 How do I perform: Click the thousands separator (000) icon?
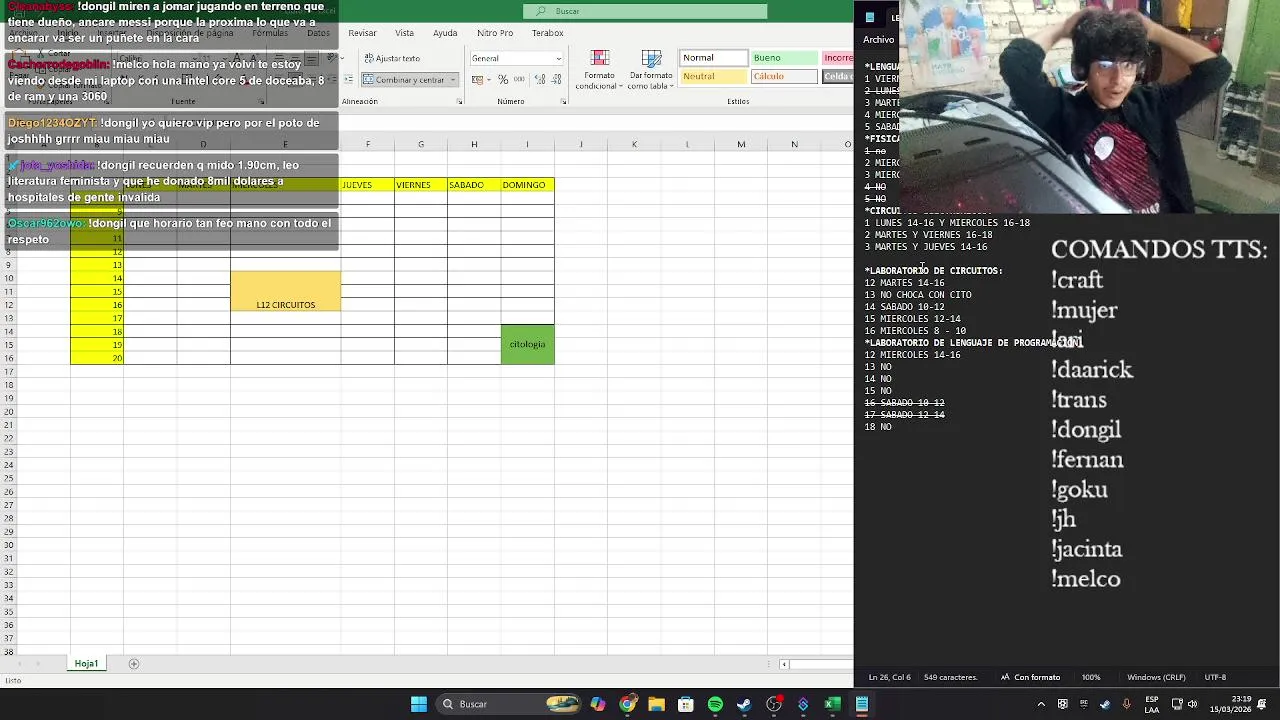point(518,80)
